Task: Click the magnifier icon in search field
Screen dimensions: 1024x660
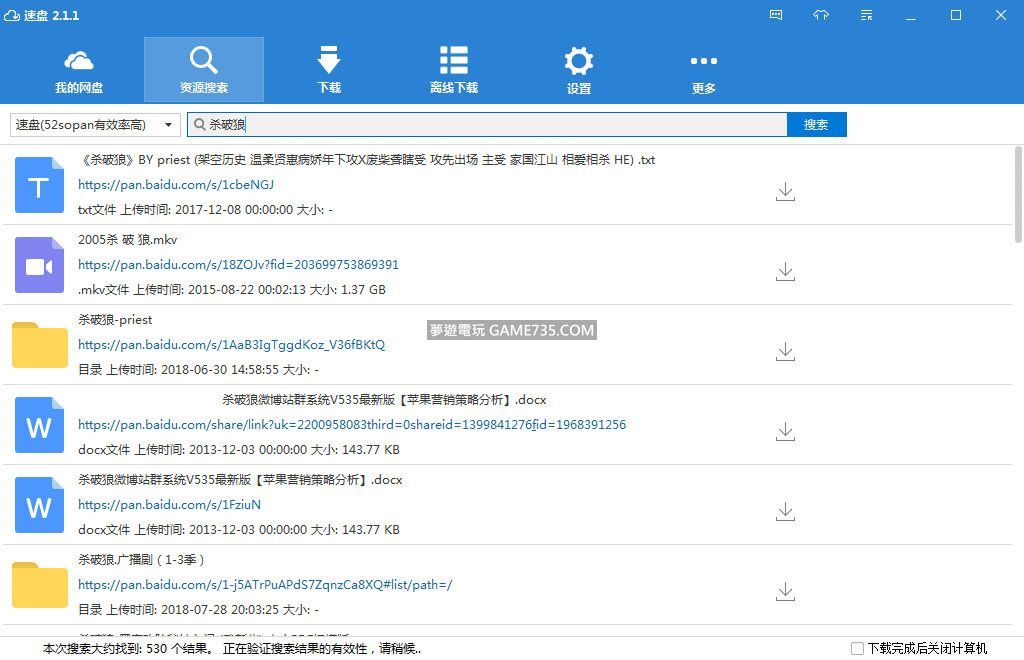Action: [199, 124]
